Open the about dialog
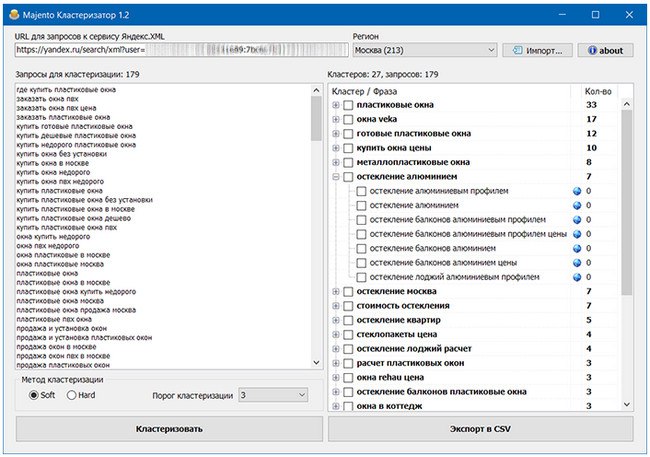The width and height of the screenshot is (650, 457). coord(606,51)
